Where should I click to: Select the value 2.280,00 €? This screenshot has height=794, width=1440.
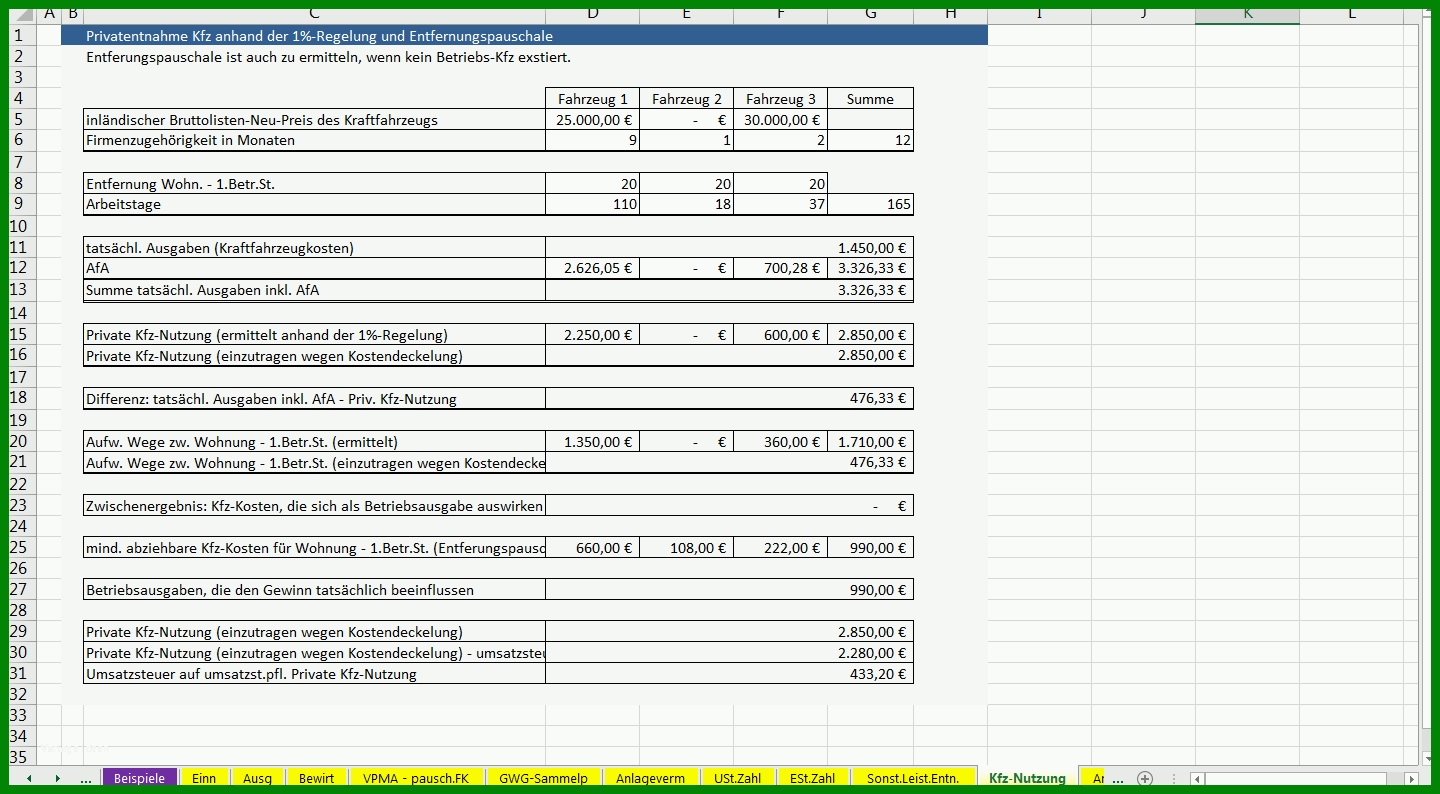729,653
